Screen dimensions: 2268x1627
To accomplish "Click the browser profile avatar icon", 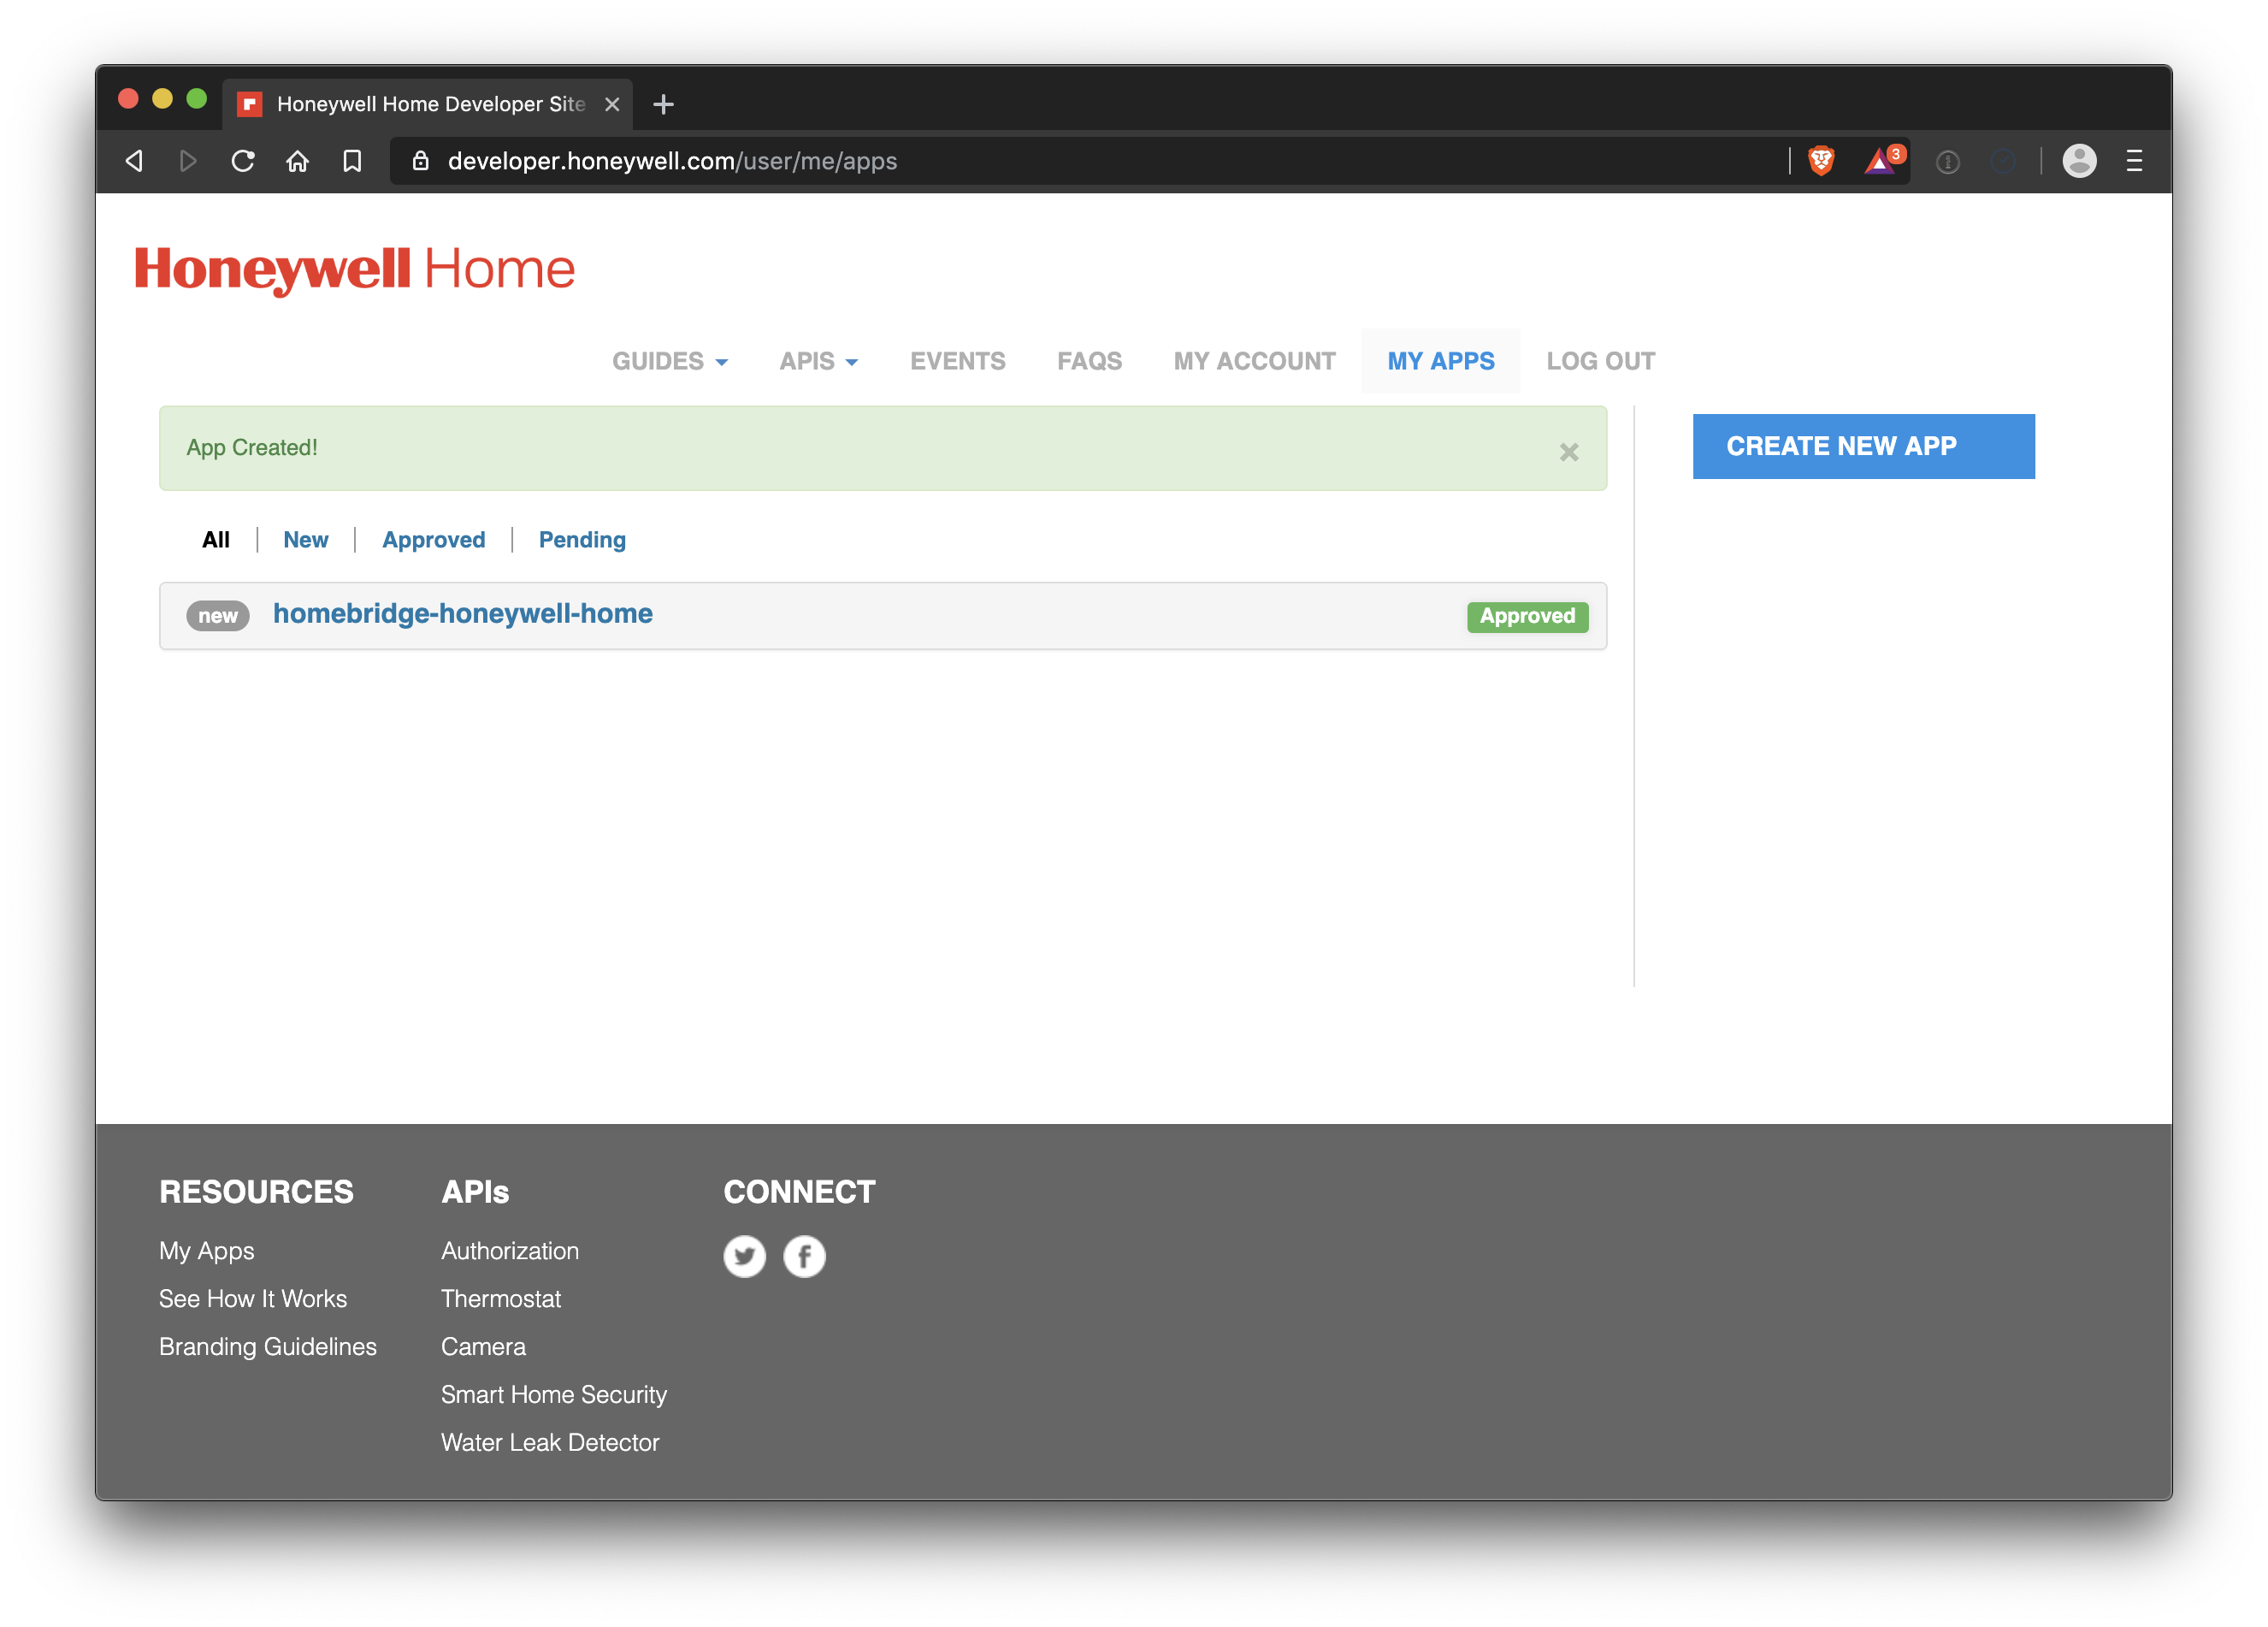I will (x=2079, y=161).
